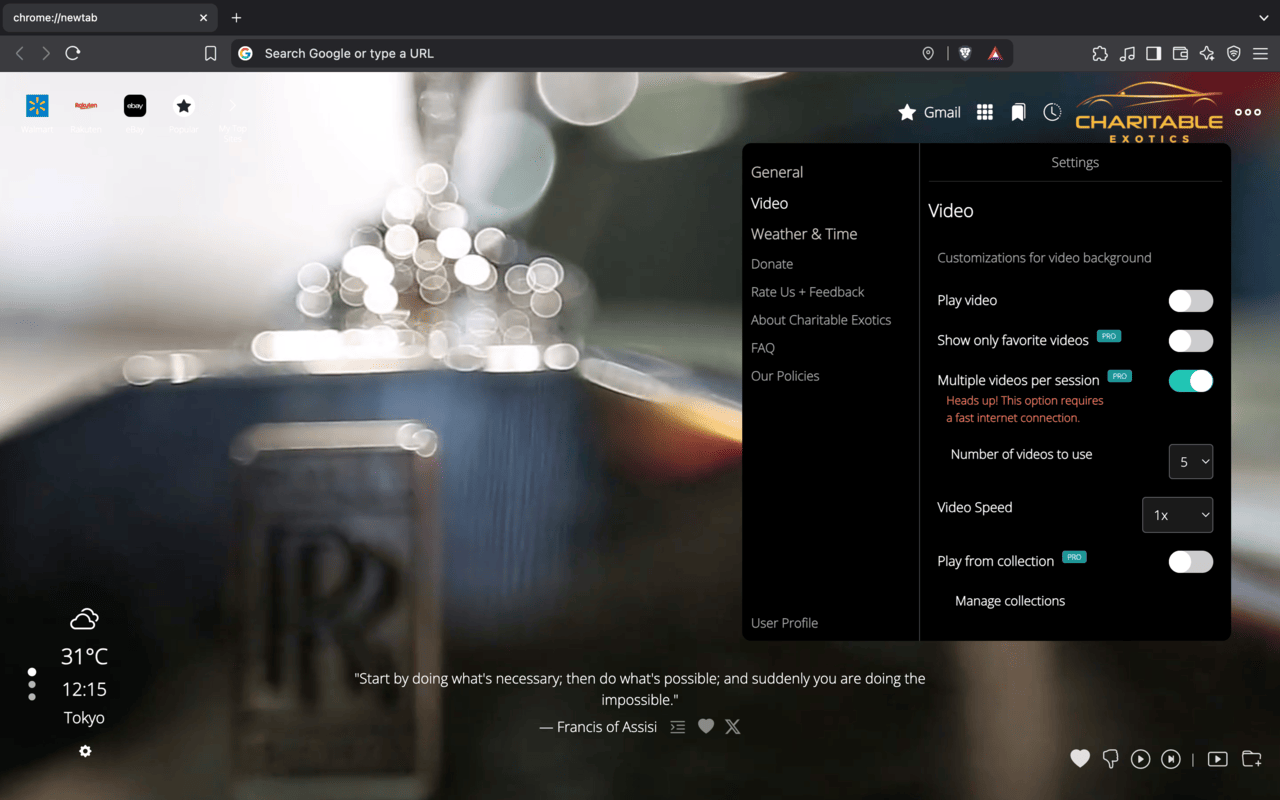
Task: Open the Brave Shields lion icon
Action: pyautogui.click(x=965, y=54)
